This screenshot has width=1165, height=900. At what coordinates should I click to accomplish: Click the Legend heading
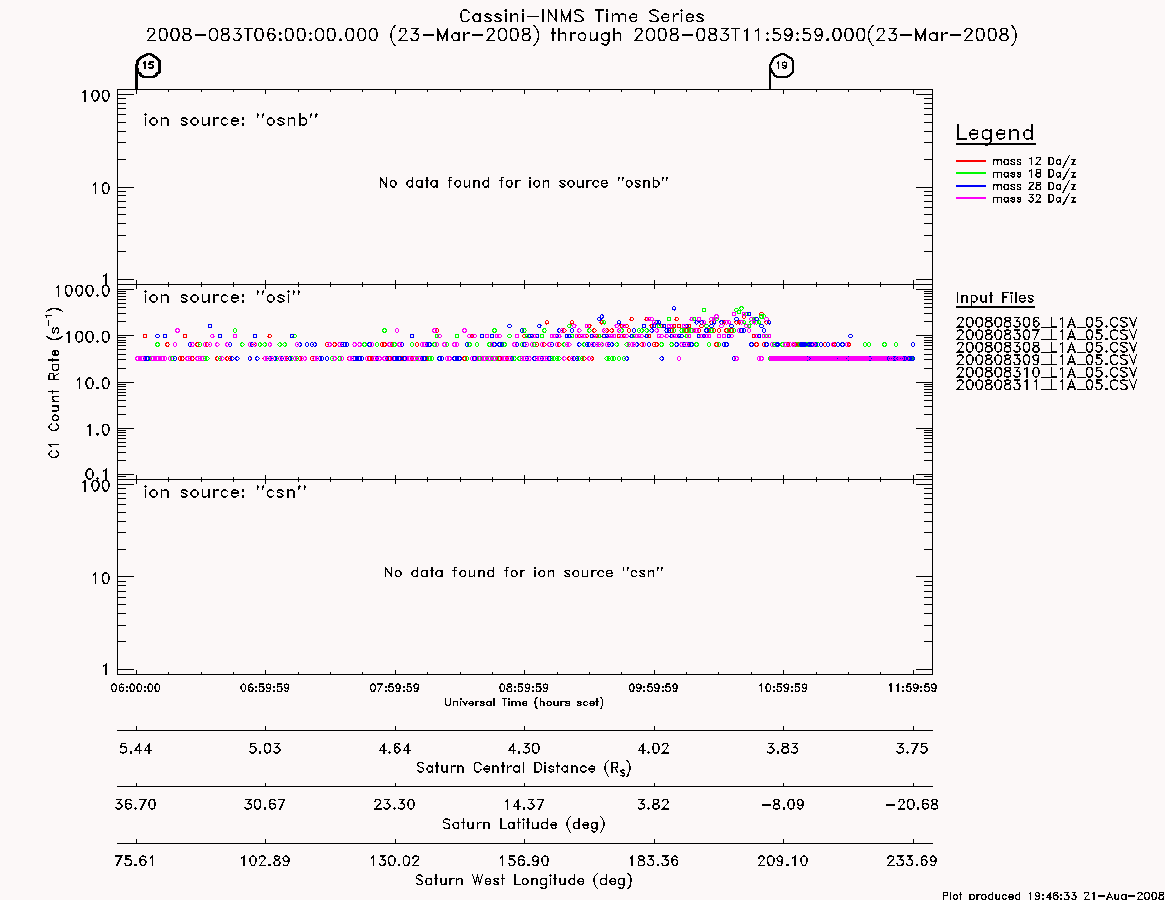pyautogui.click(x=995, y=133)
